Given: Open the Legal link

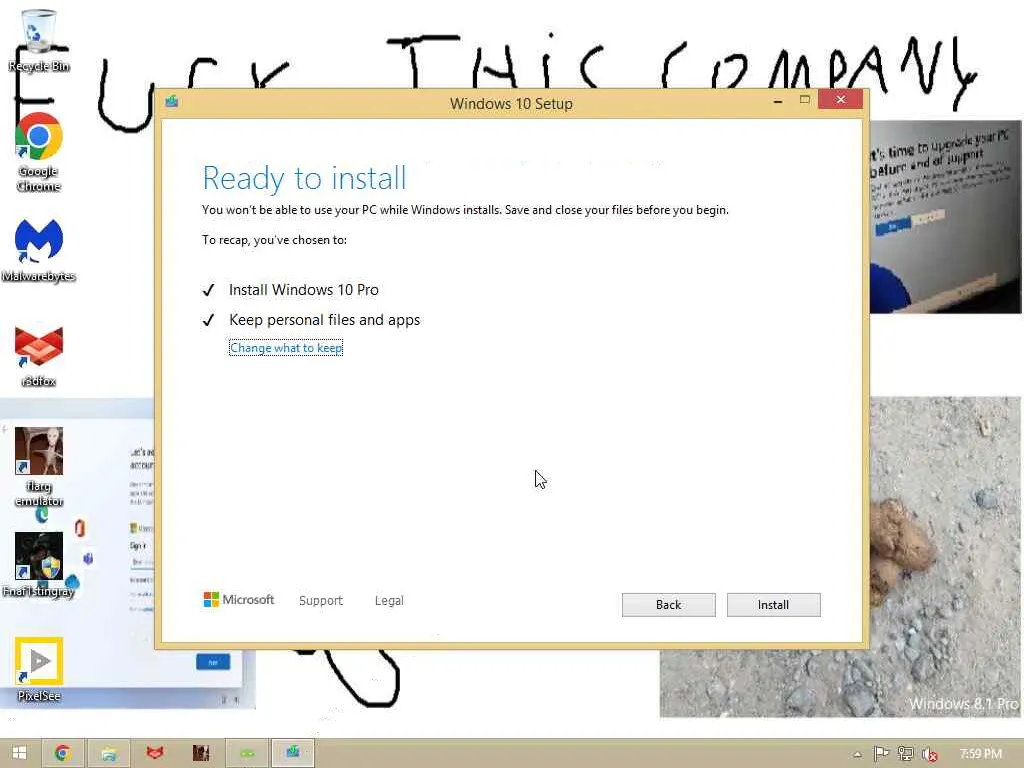Looking at the screenshot, I should coord(389,600).
